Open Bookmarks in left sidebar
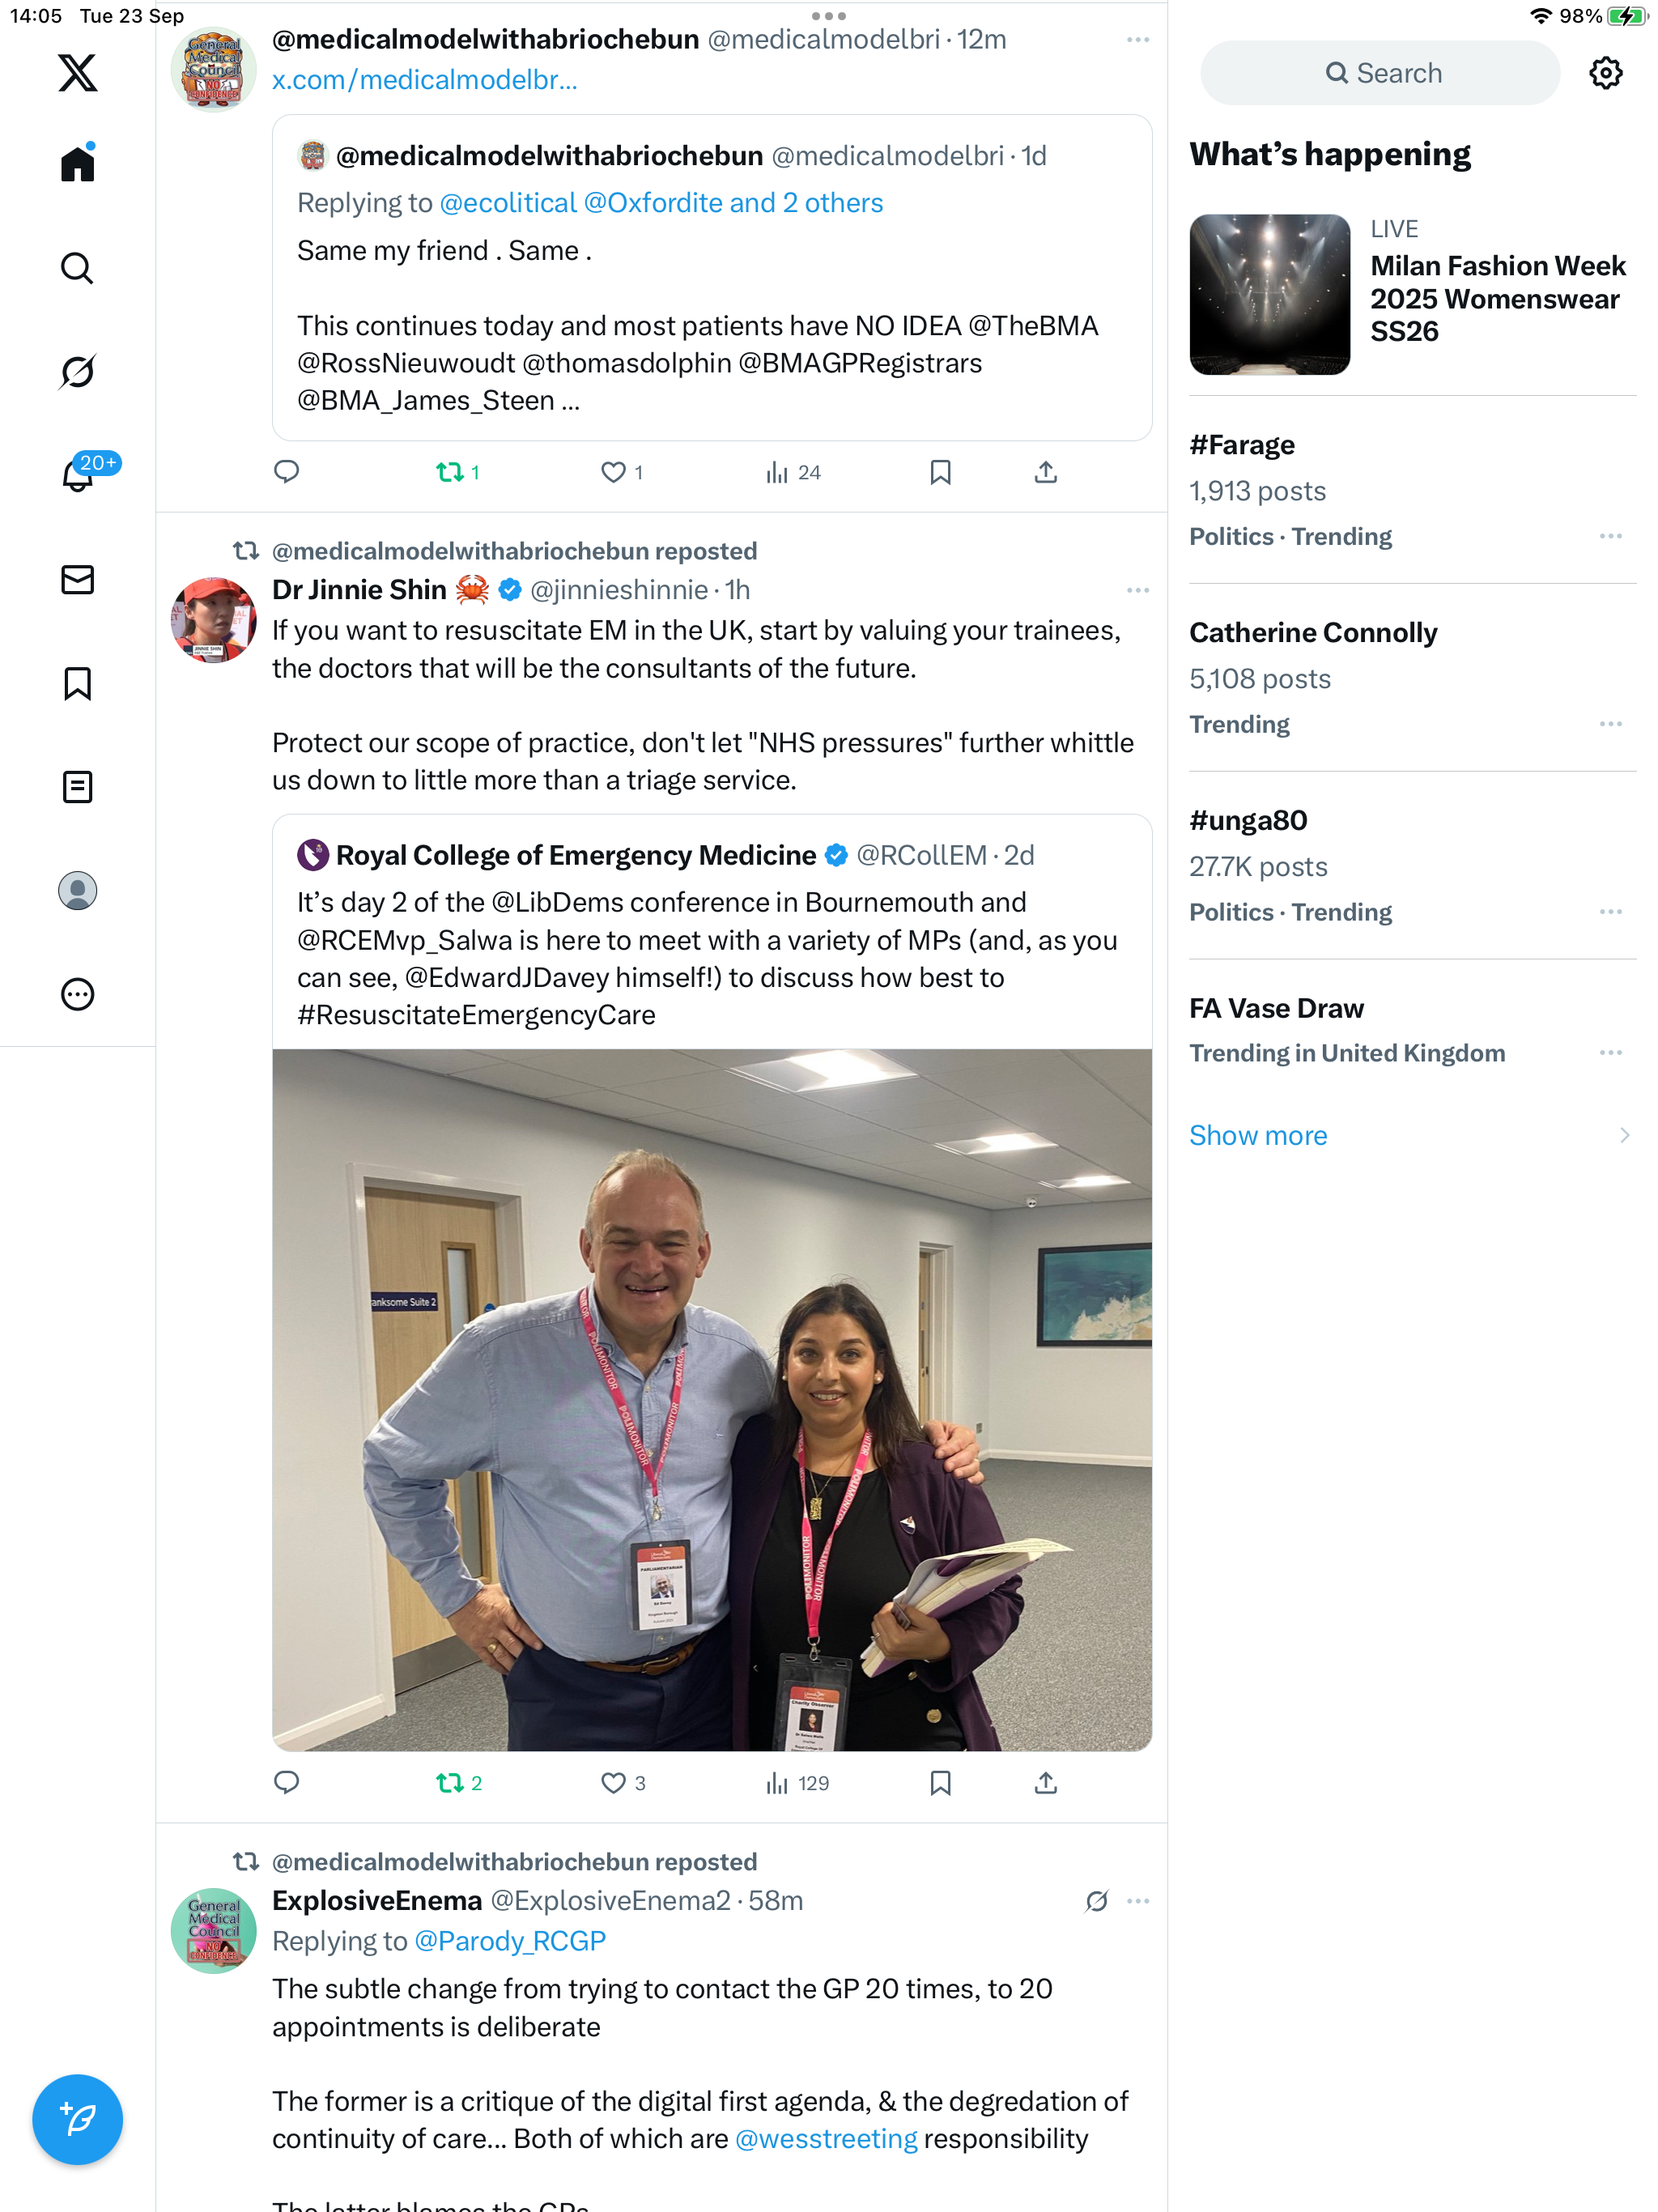 [77, 683]
